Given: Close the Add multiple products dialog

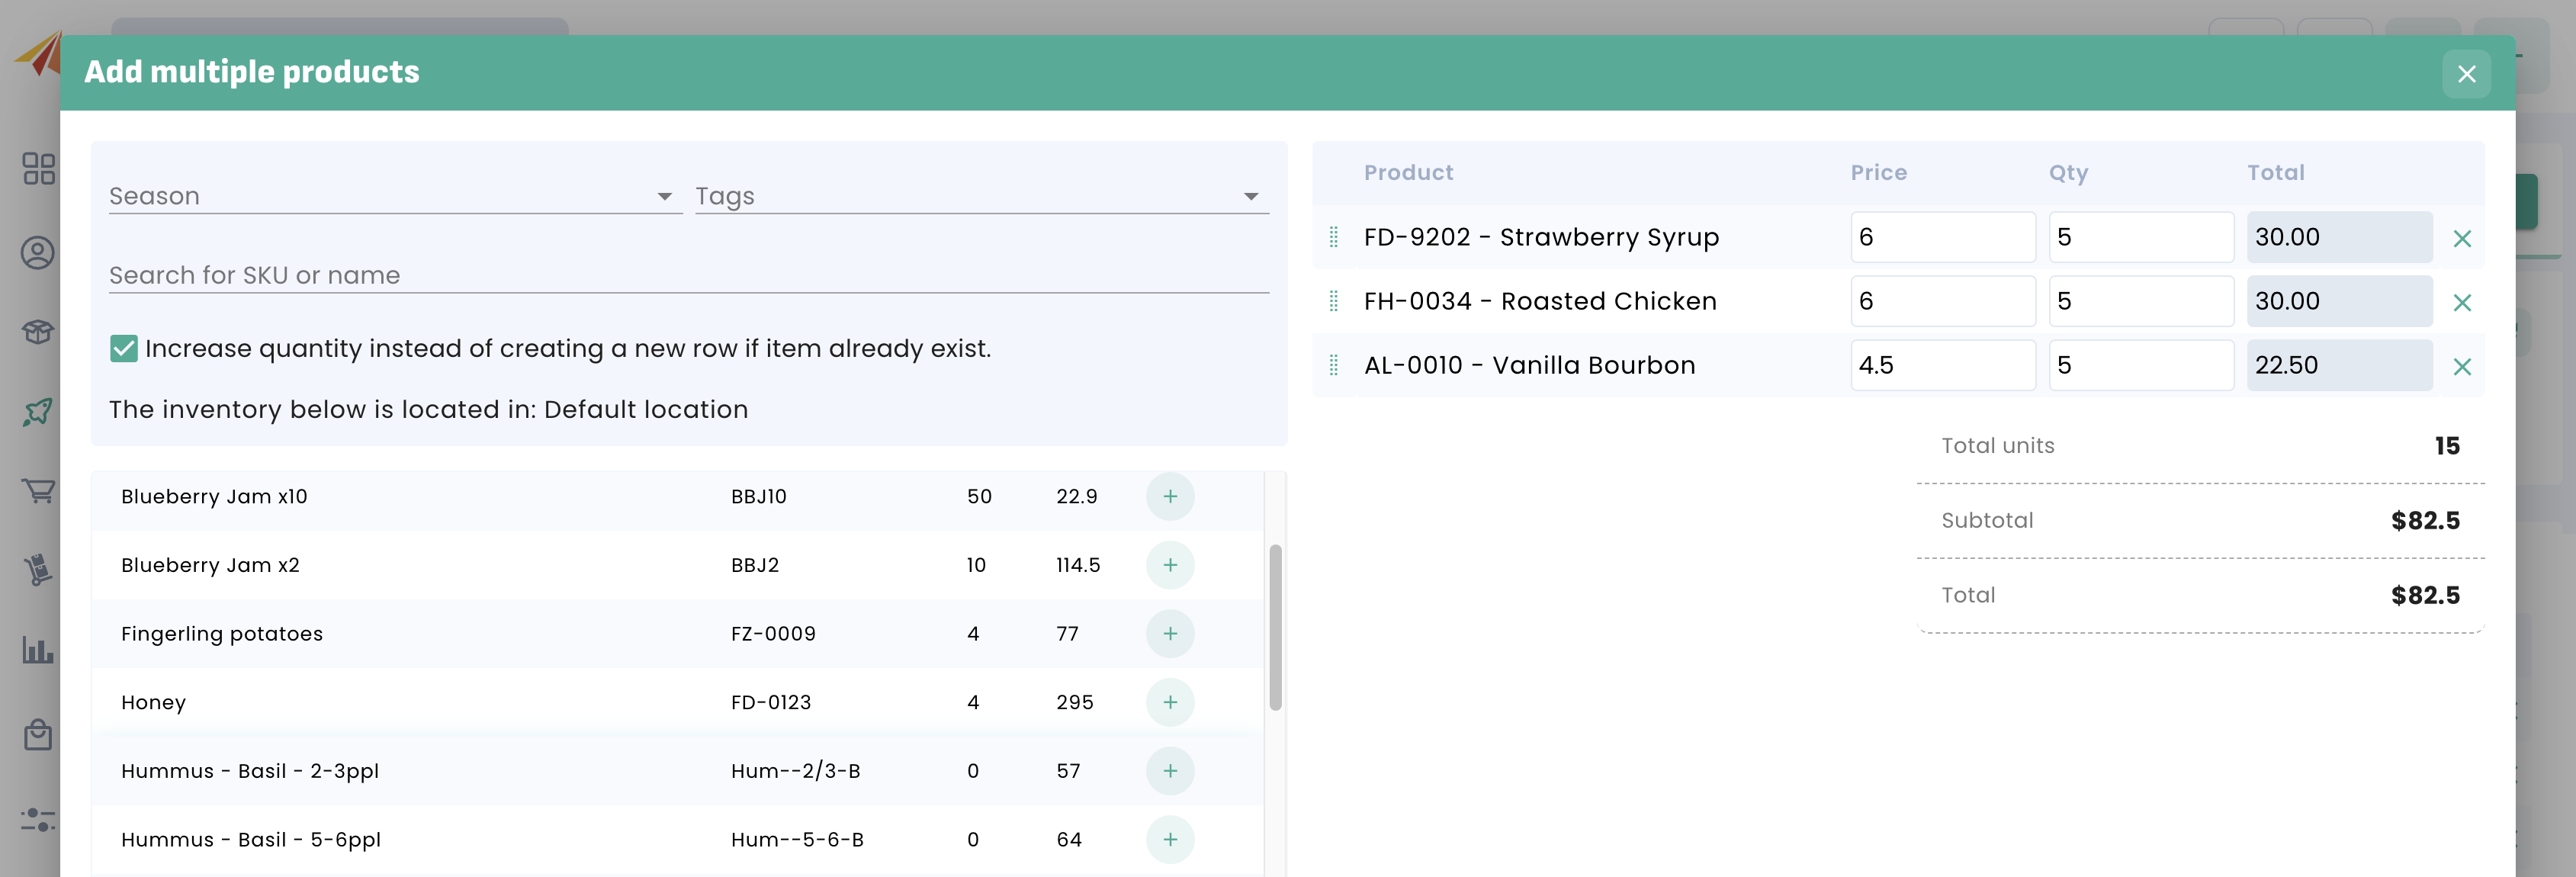Looking at the screenshot, I should [x=2465, y=74].
